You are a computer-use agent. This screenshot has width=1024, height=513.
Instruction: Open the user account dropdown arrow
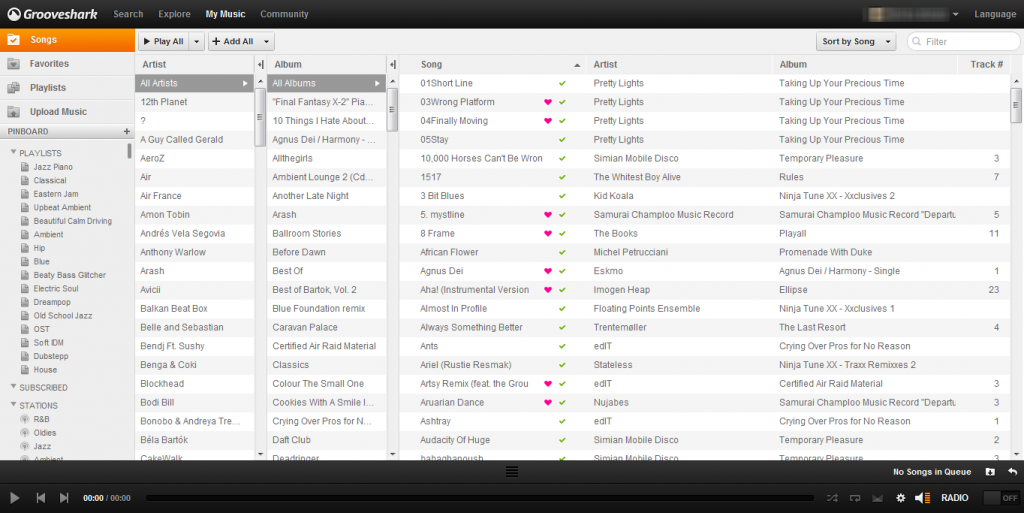click(x=955, y=14)
